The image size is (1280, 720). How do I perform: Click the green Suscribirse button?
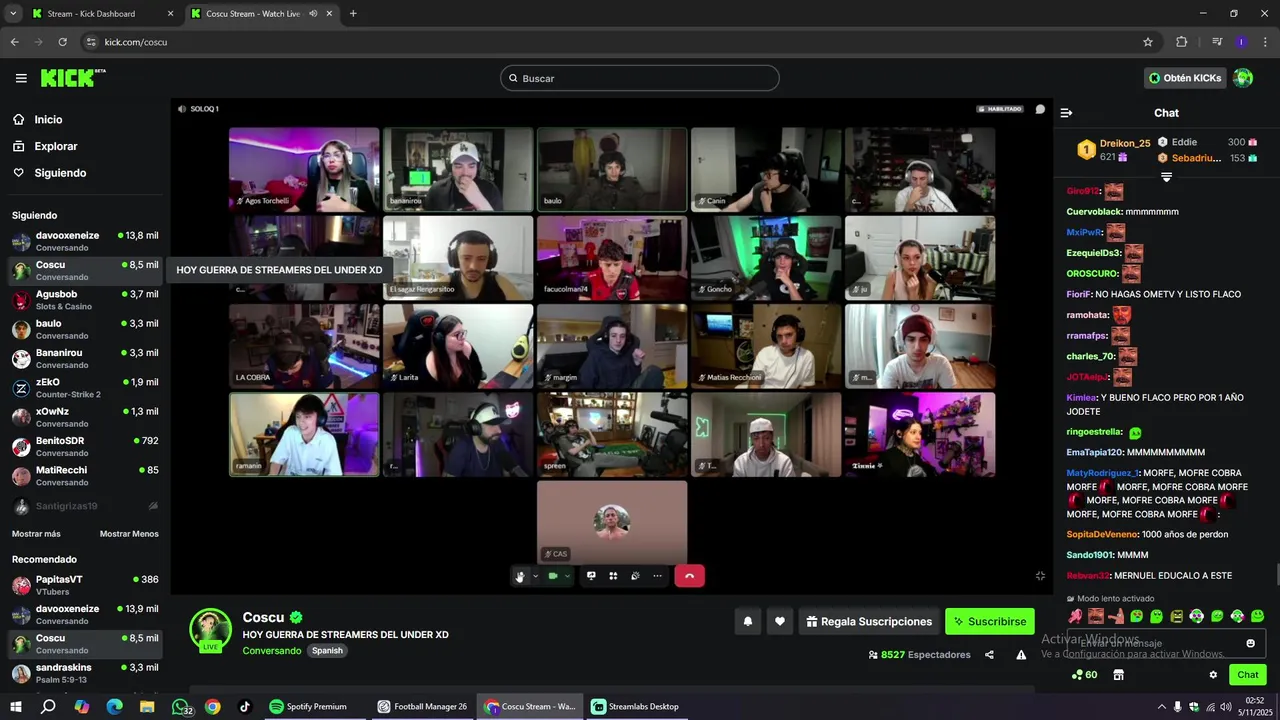[989, 621]
